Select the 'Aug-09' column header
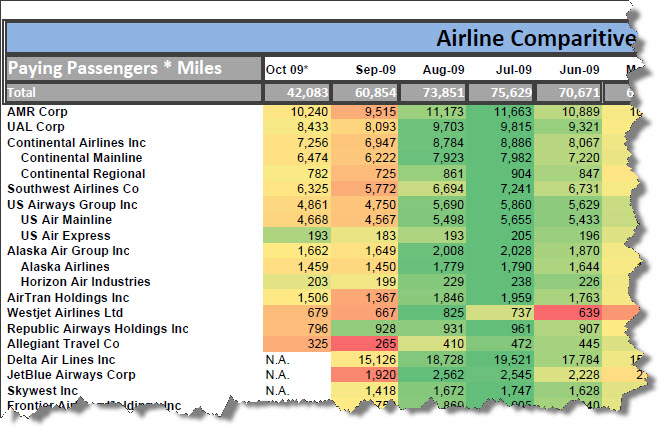The width and height of the screenshot is (660, 428). pyautogui.click(x=443, y=70)
